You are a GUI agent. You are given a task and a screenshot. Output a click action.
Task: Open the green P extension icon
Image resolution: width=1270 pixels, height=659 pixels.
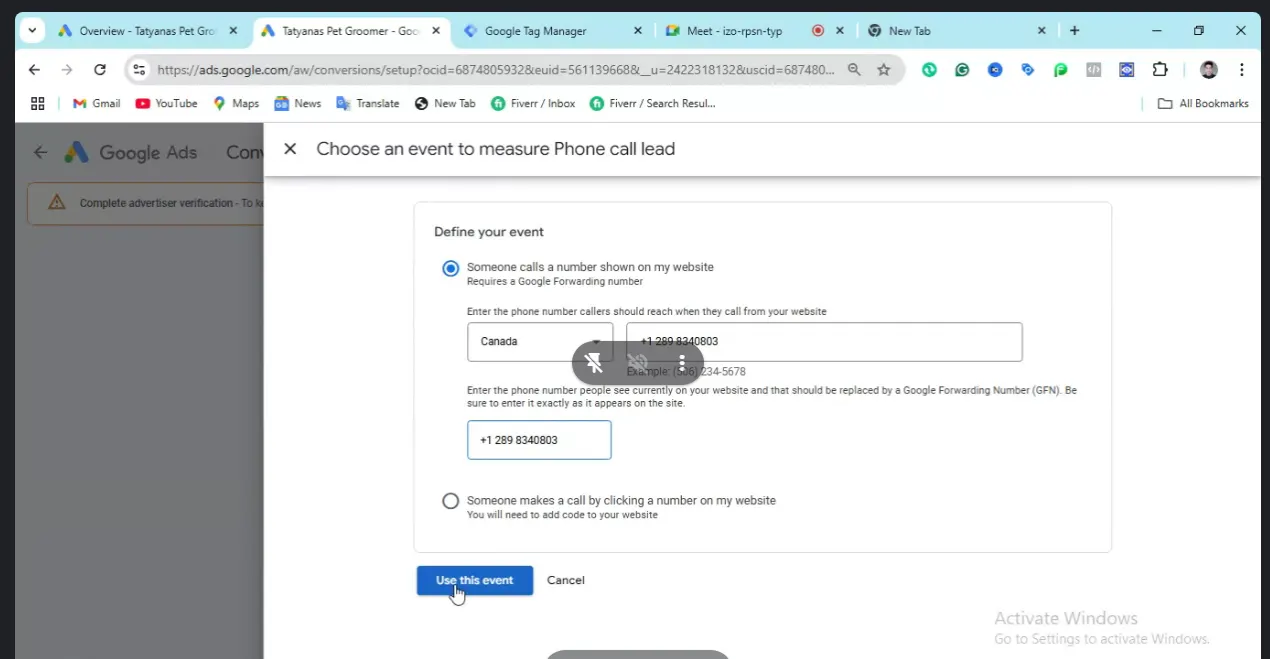click(1061, 70)
